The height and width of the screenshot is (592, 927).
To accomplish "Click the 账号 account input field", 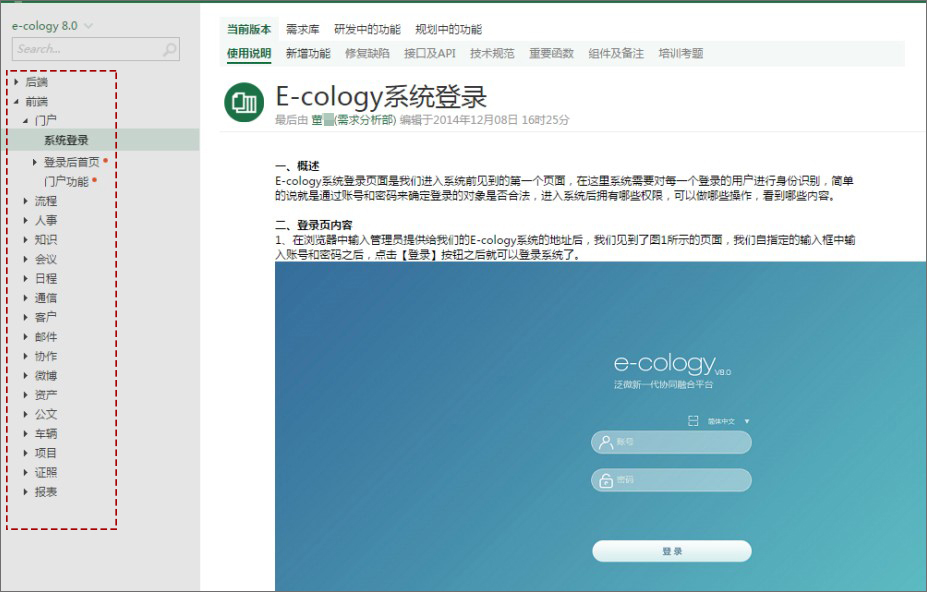I will 671,442.
